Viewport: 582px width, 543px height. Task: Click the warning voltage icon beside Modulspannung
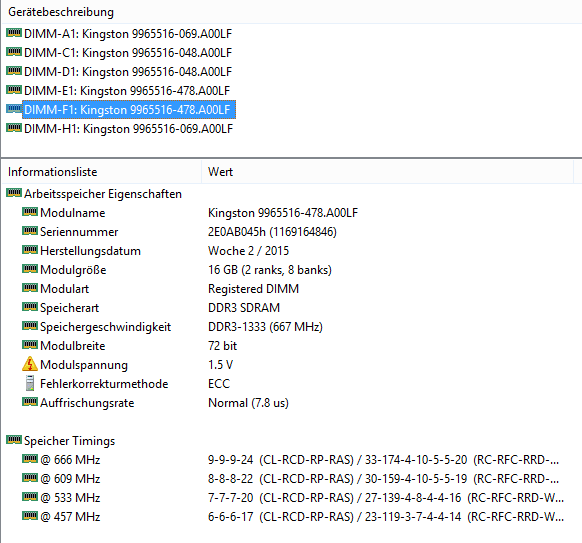tap(30, 364)
